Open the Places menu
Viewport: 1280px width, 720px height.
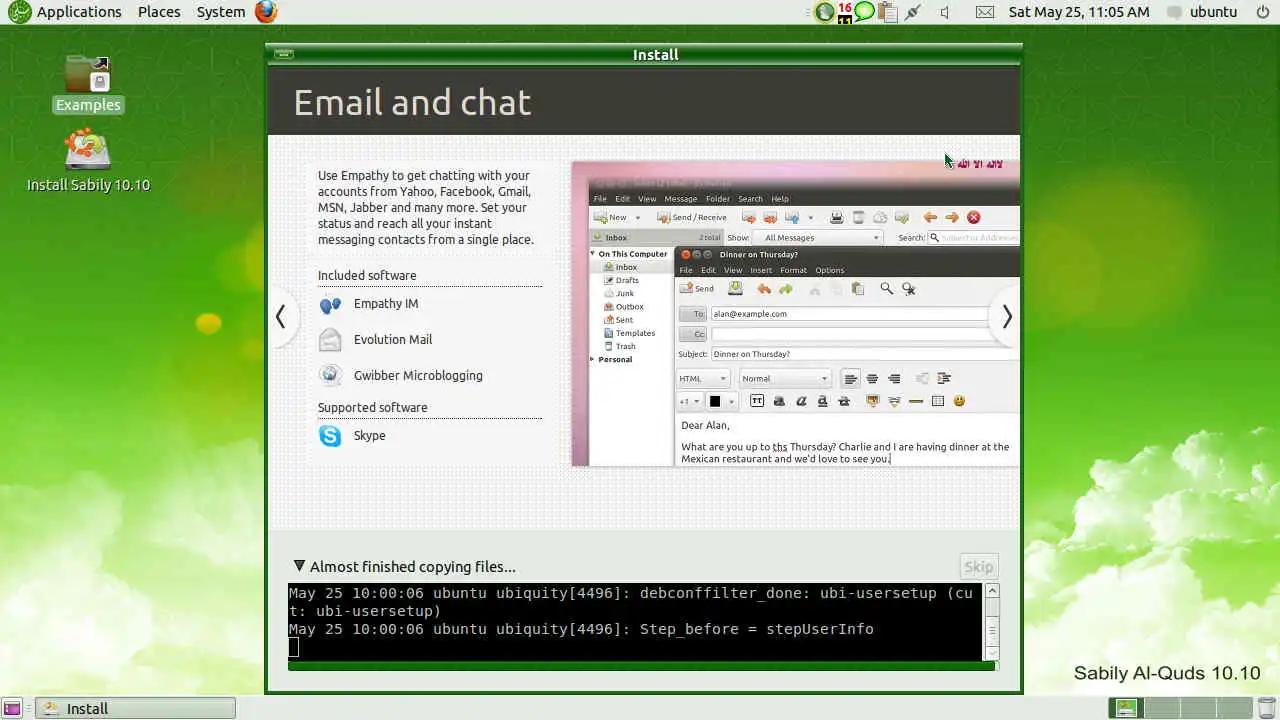click(159, 12)
